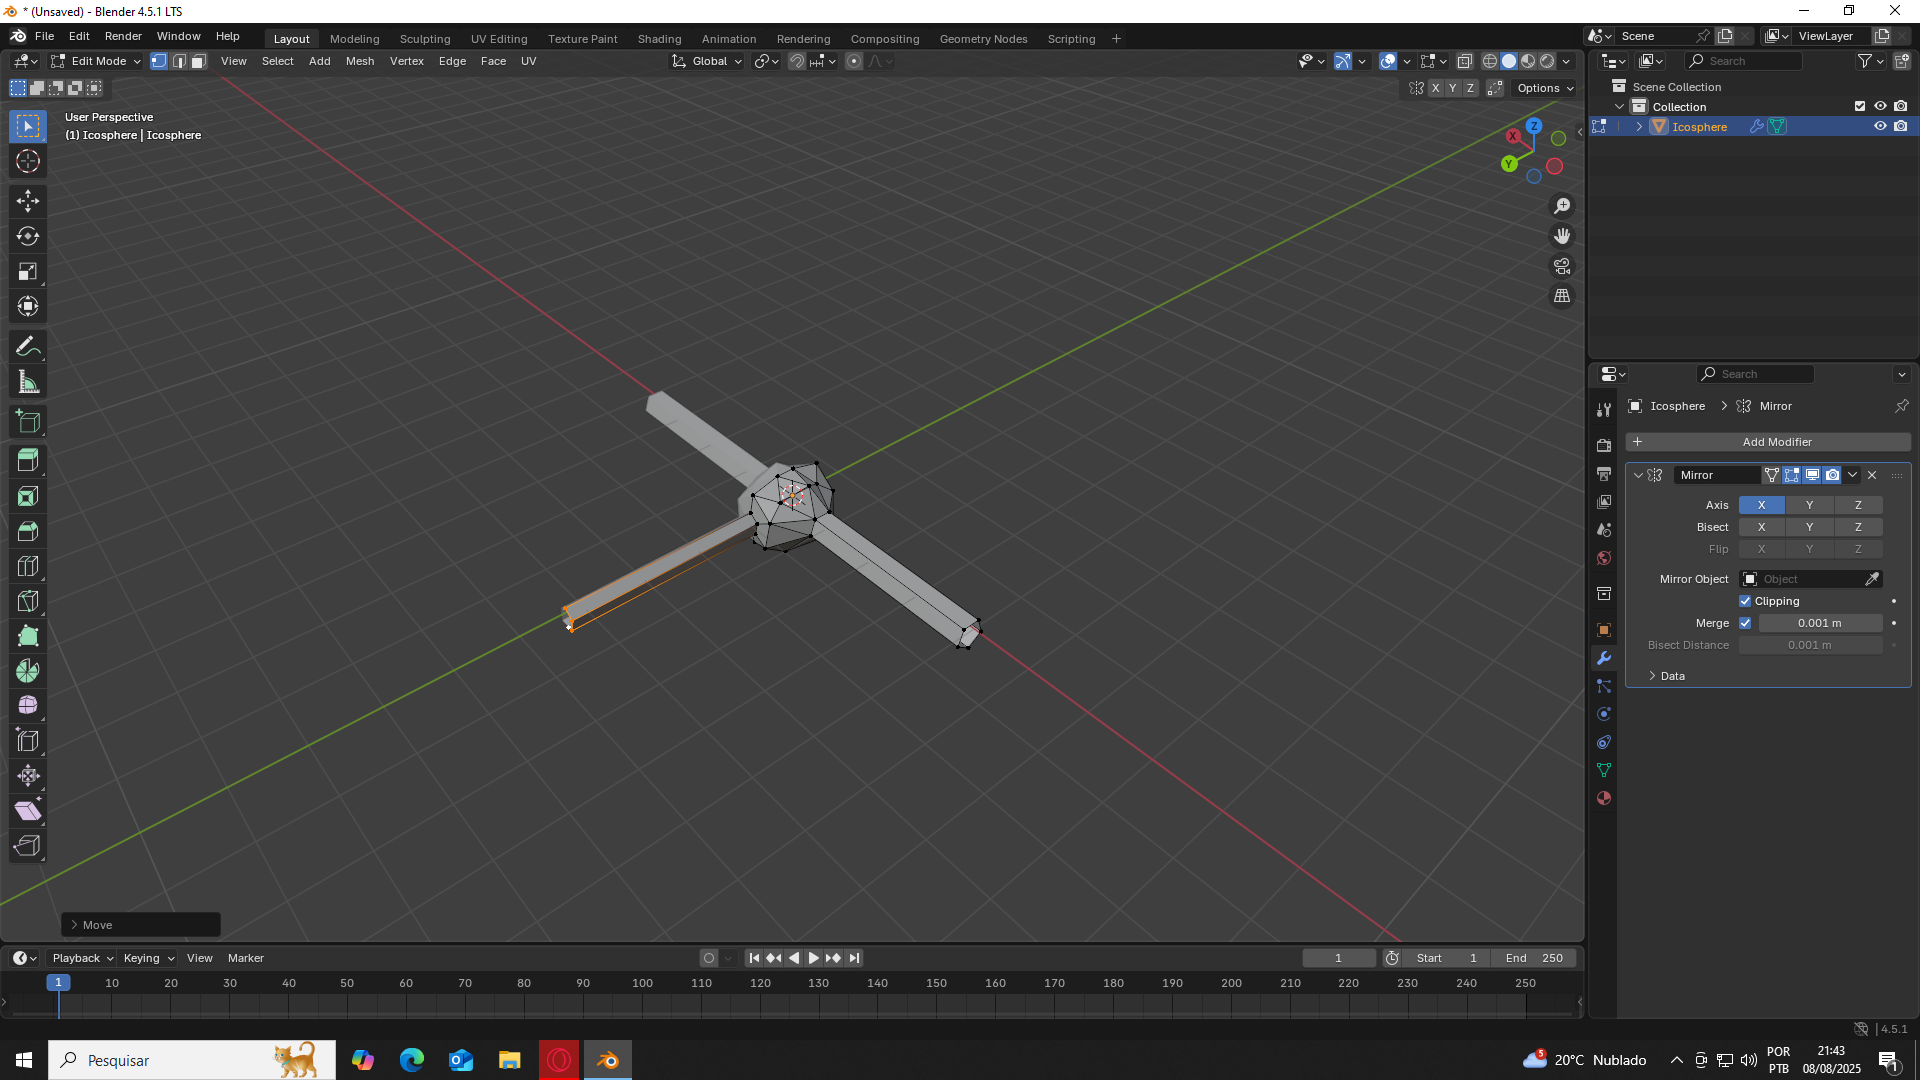This screenshot has width=1920, height=1080.
Task: Click the Merge distance 0.001 m field
Action: pyautogui.click(x=1819, y=623)
